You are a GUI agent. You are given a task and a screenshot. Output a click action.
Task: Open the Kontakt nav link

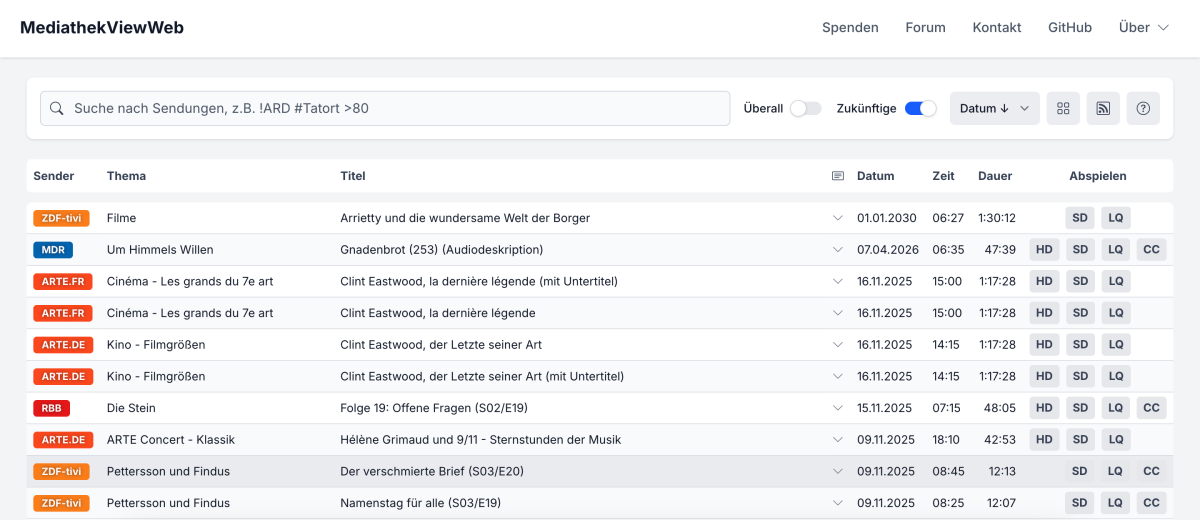(x=997, y=28)
